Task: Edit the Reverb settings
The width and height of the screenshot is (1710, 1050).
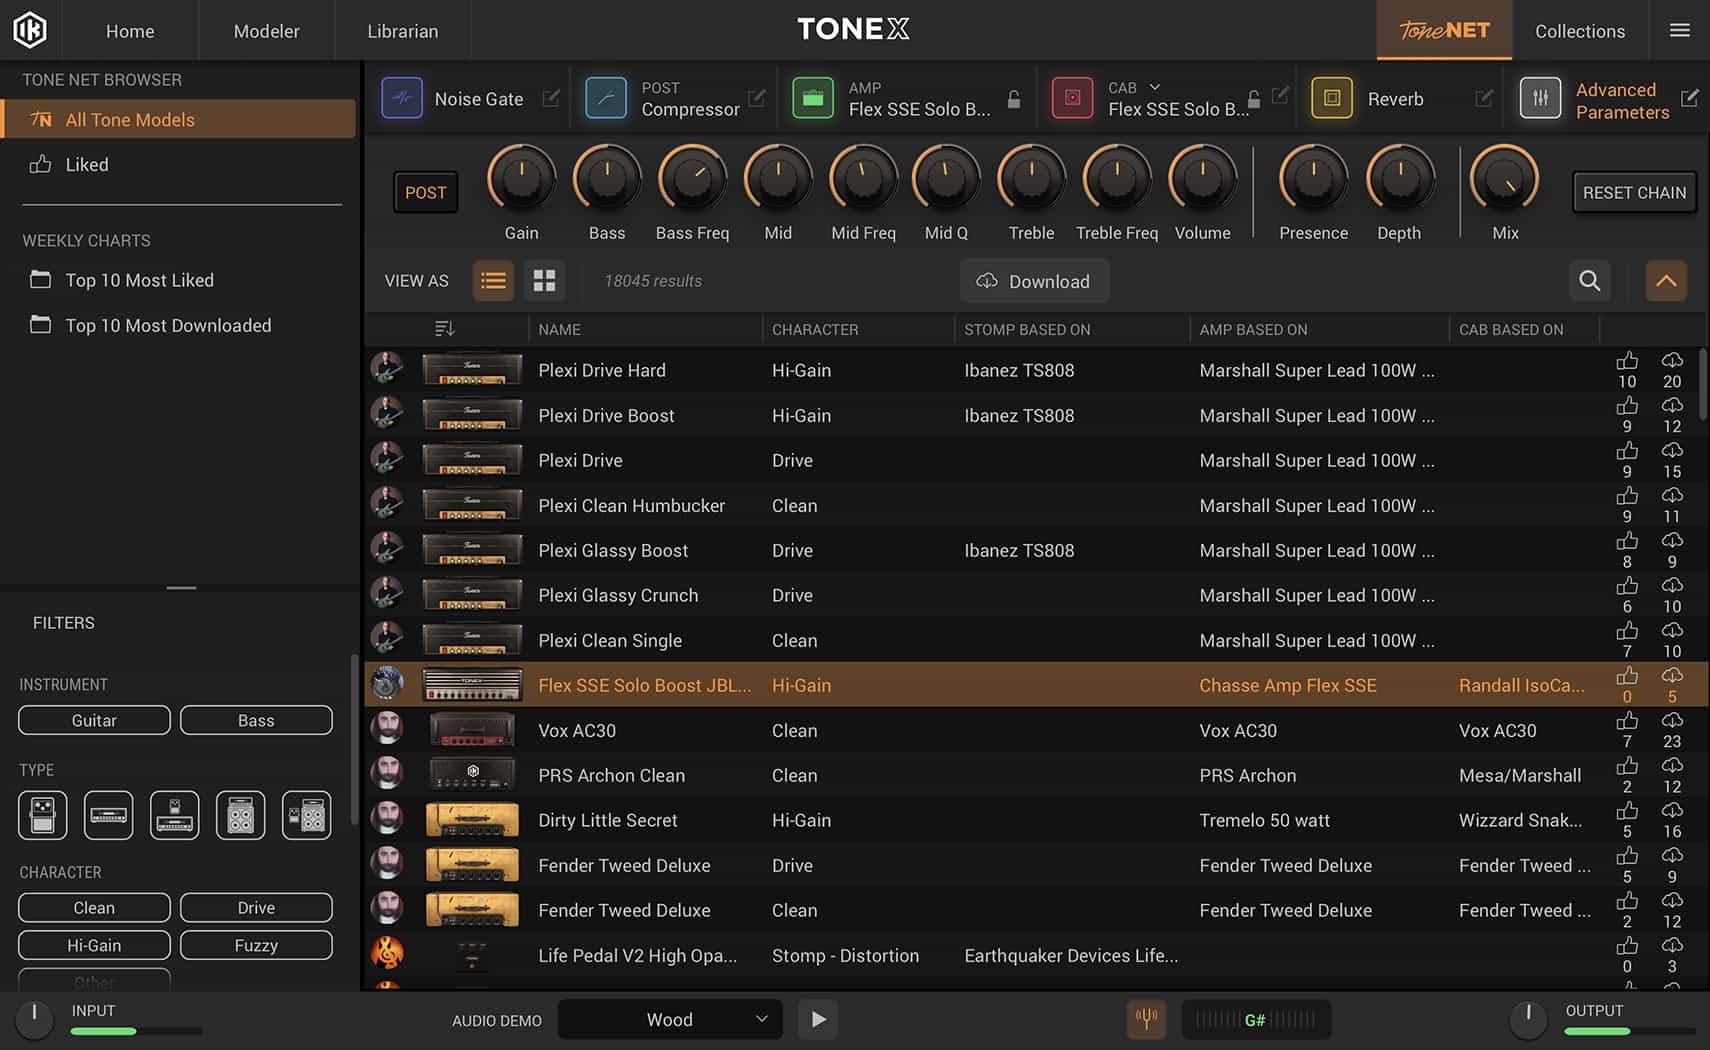Action: 1484,97
